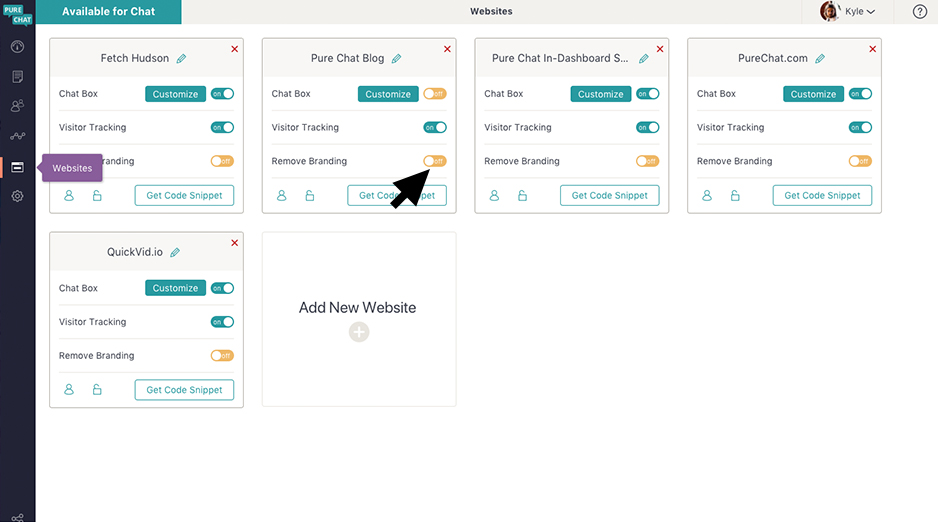
Task: Delete the Fetch Hudson website card
Action: [x=234, y=49]
